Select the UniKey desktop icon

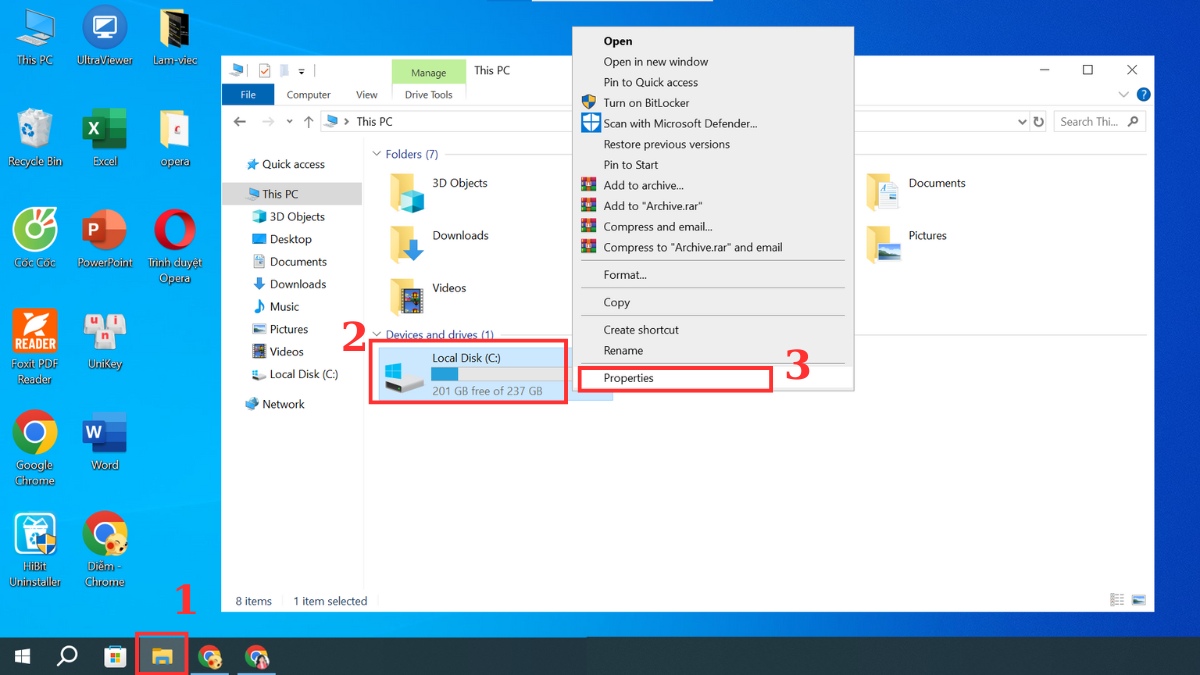coord(105,339)
